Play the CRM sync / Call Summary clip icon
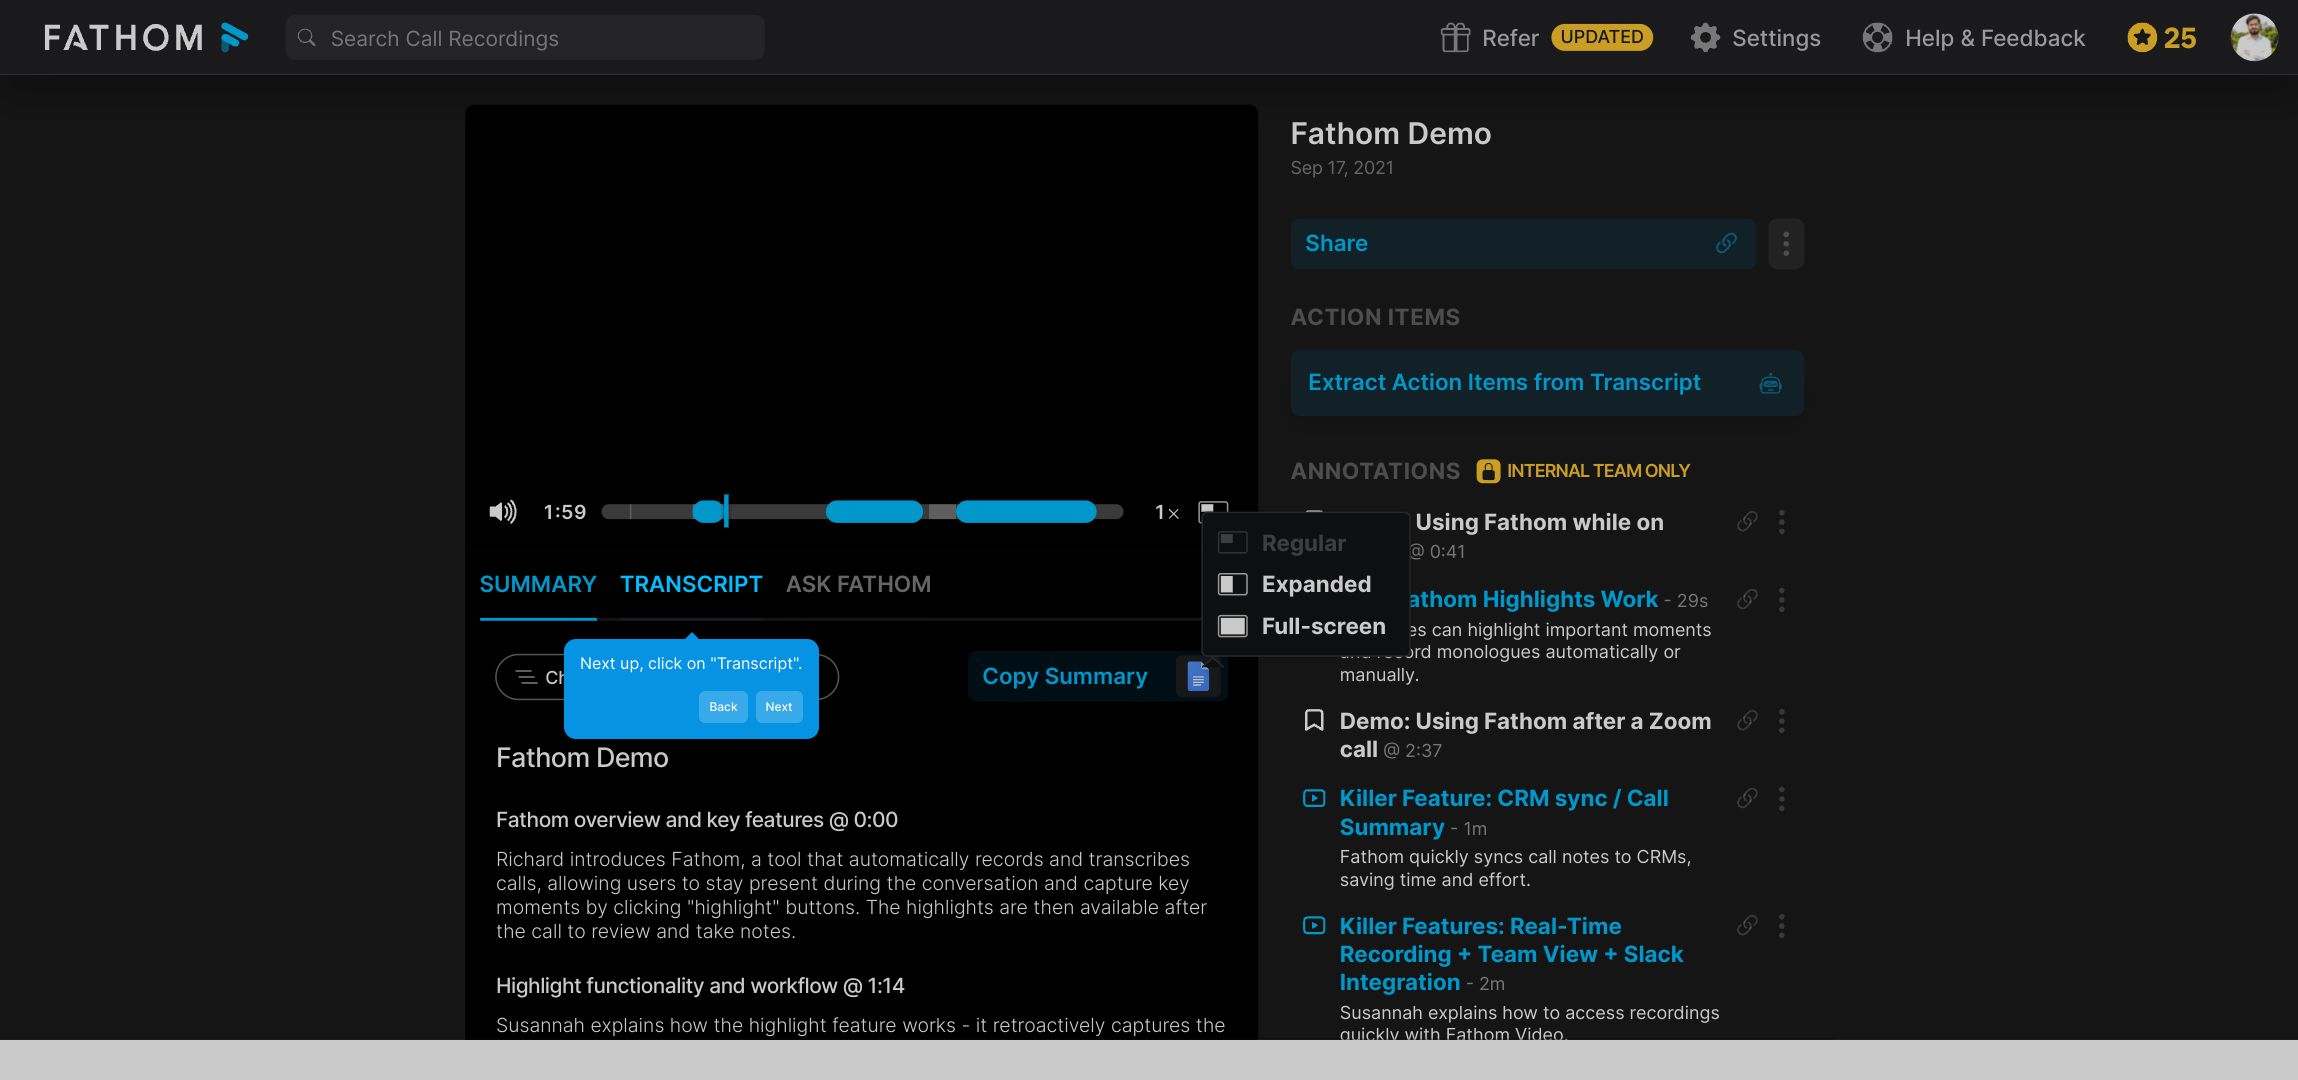The width and height of the screenshot is (2298, 1080). pos(1314,798)
